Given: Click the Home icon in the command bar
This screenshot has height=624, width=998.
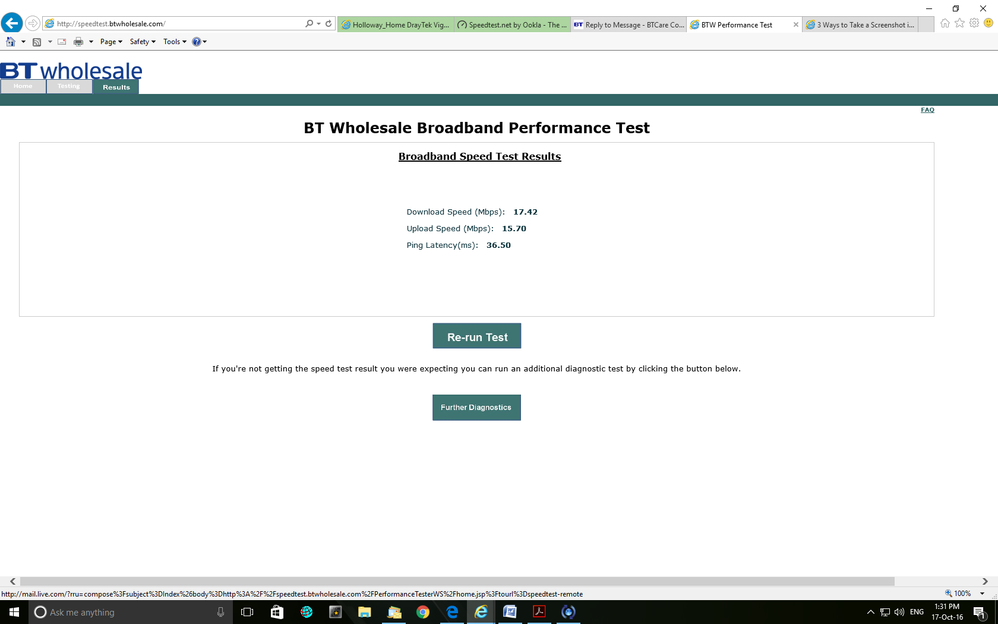Looking at the screenshot, I should (10, 41).
